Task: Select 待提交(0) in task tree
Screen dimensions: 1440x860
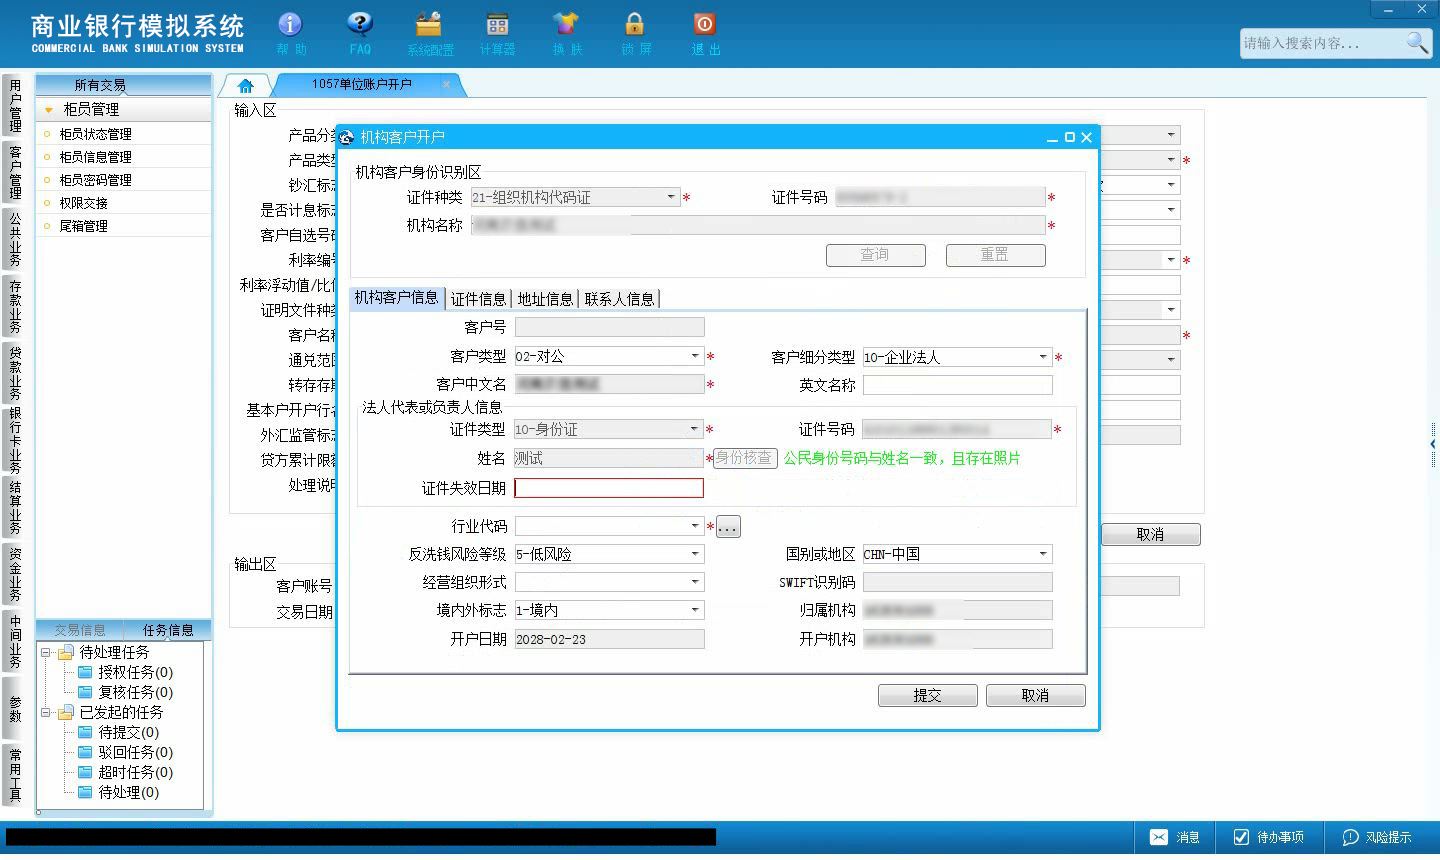Action: click(128, 732)
